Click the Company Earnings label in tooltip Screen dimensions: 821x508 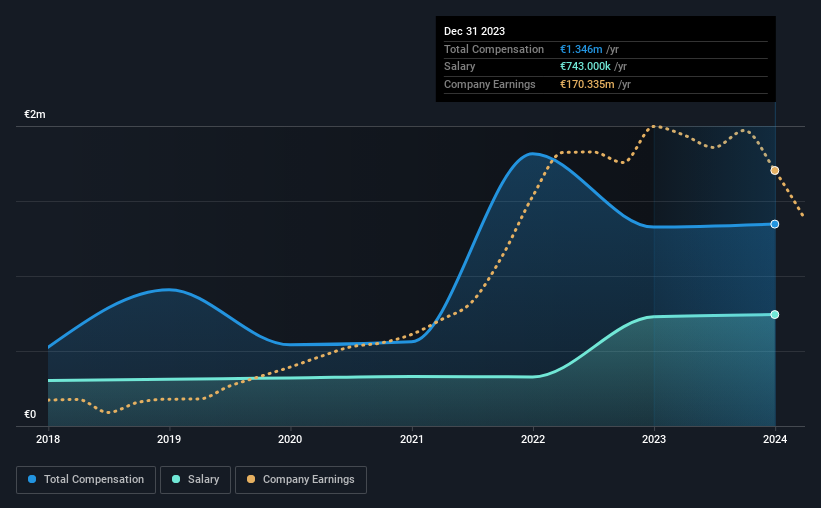click(x=490, y=84)
